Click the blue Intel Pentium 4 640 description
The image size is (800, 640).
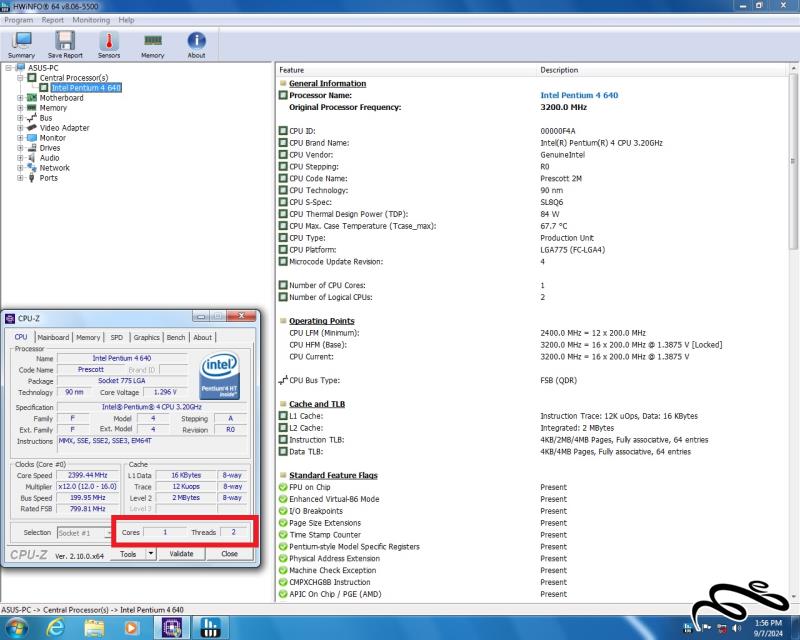(x=579, y=95)
